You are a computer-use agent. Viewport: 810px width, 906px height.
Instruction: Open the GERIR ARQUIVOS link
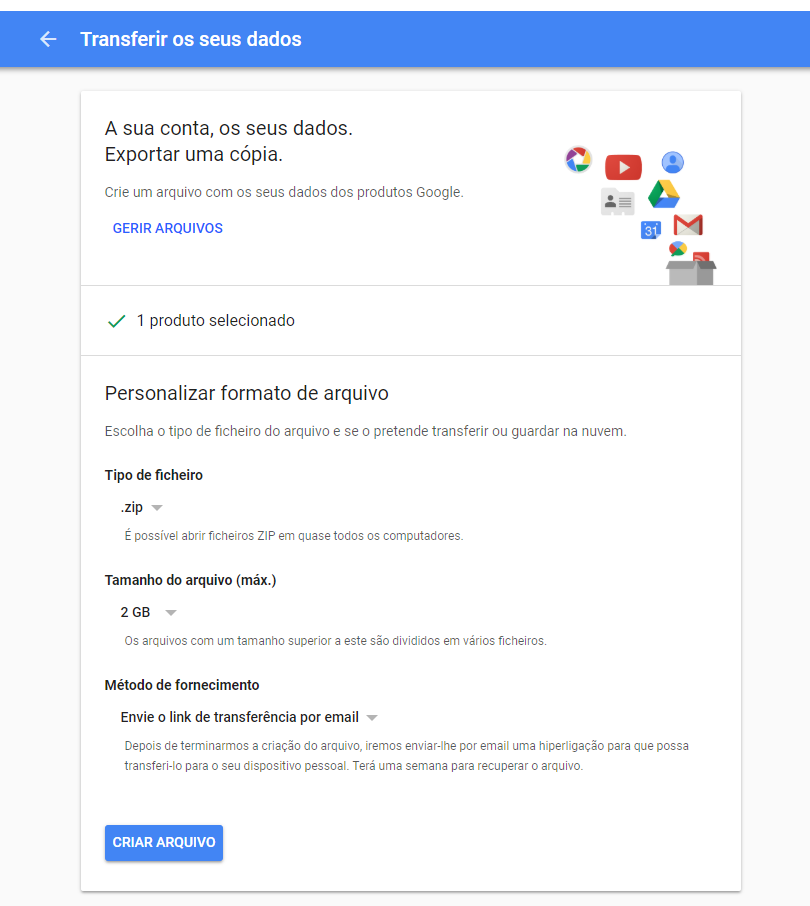click(x=168, y=228)
